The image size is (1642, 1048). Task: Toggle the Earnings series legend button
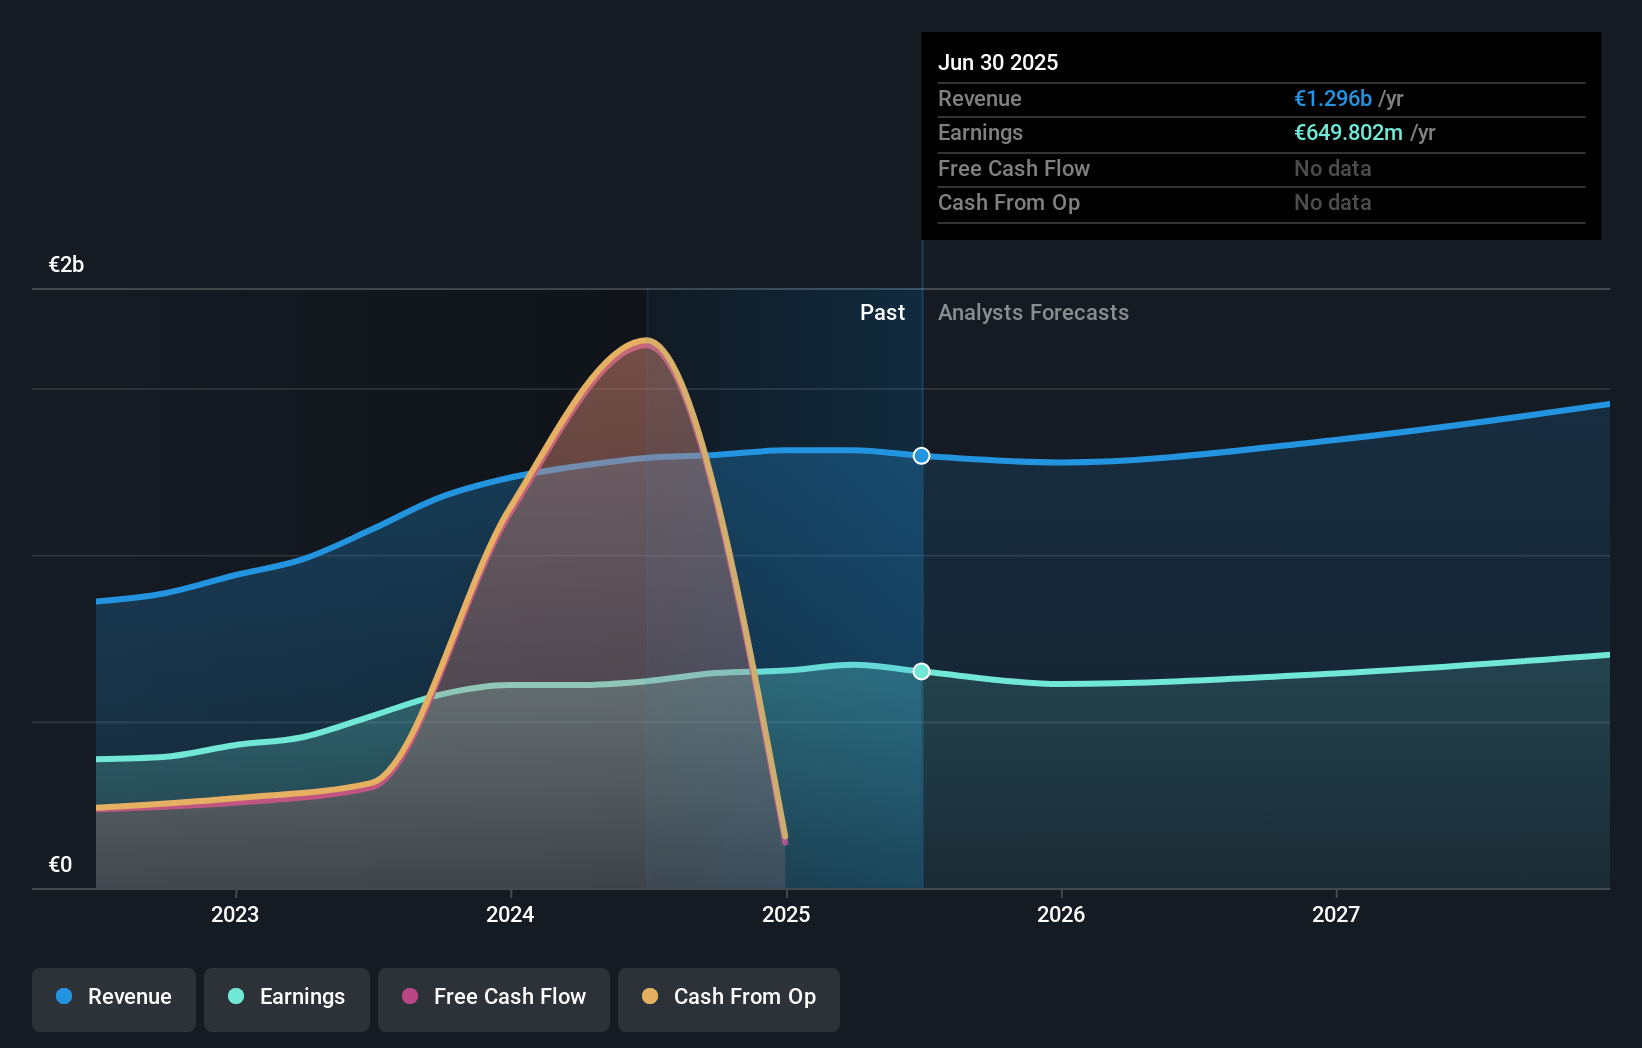(x=287, y=999)
